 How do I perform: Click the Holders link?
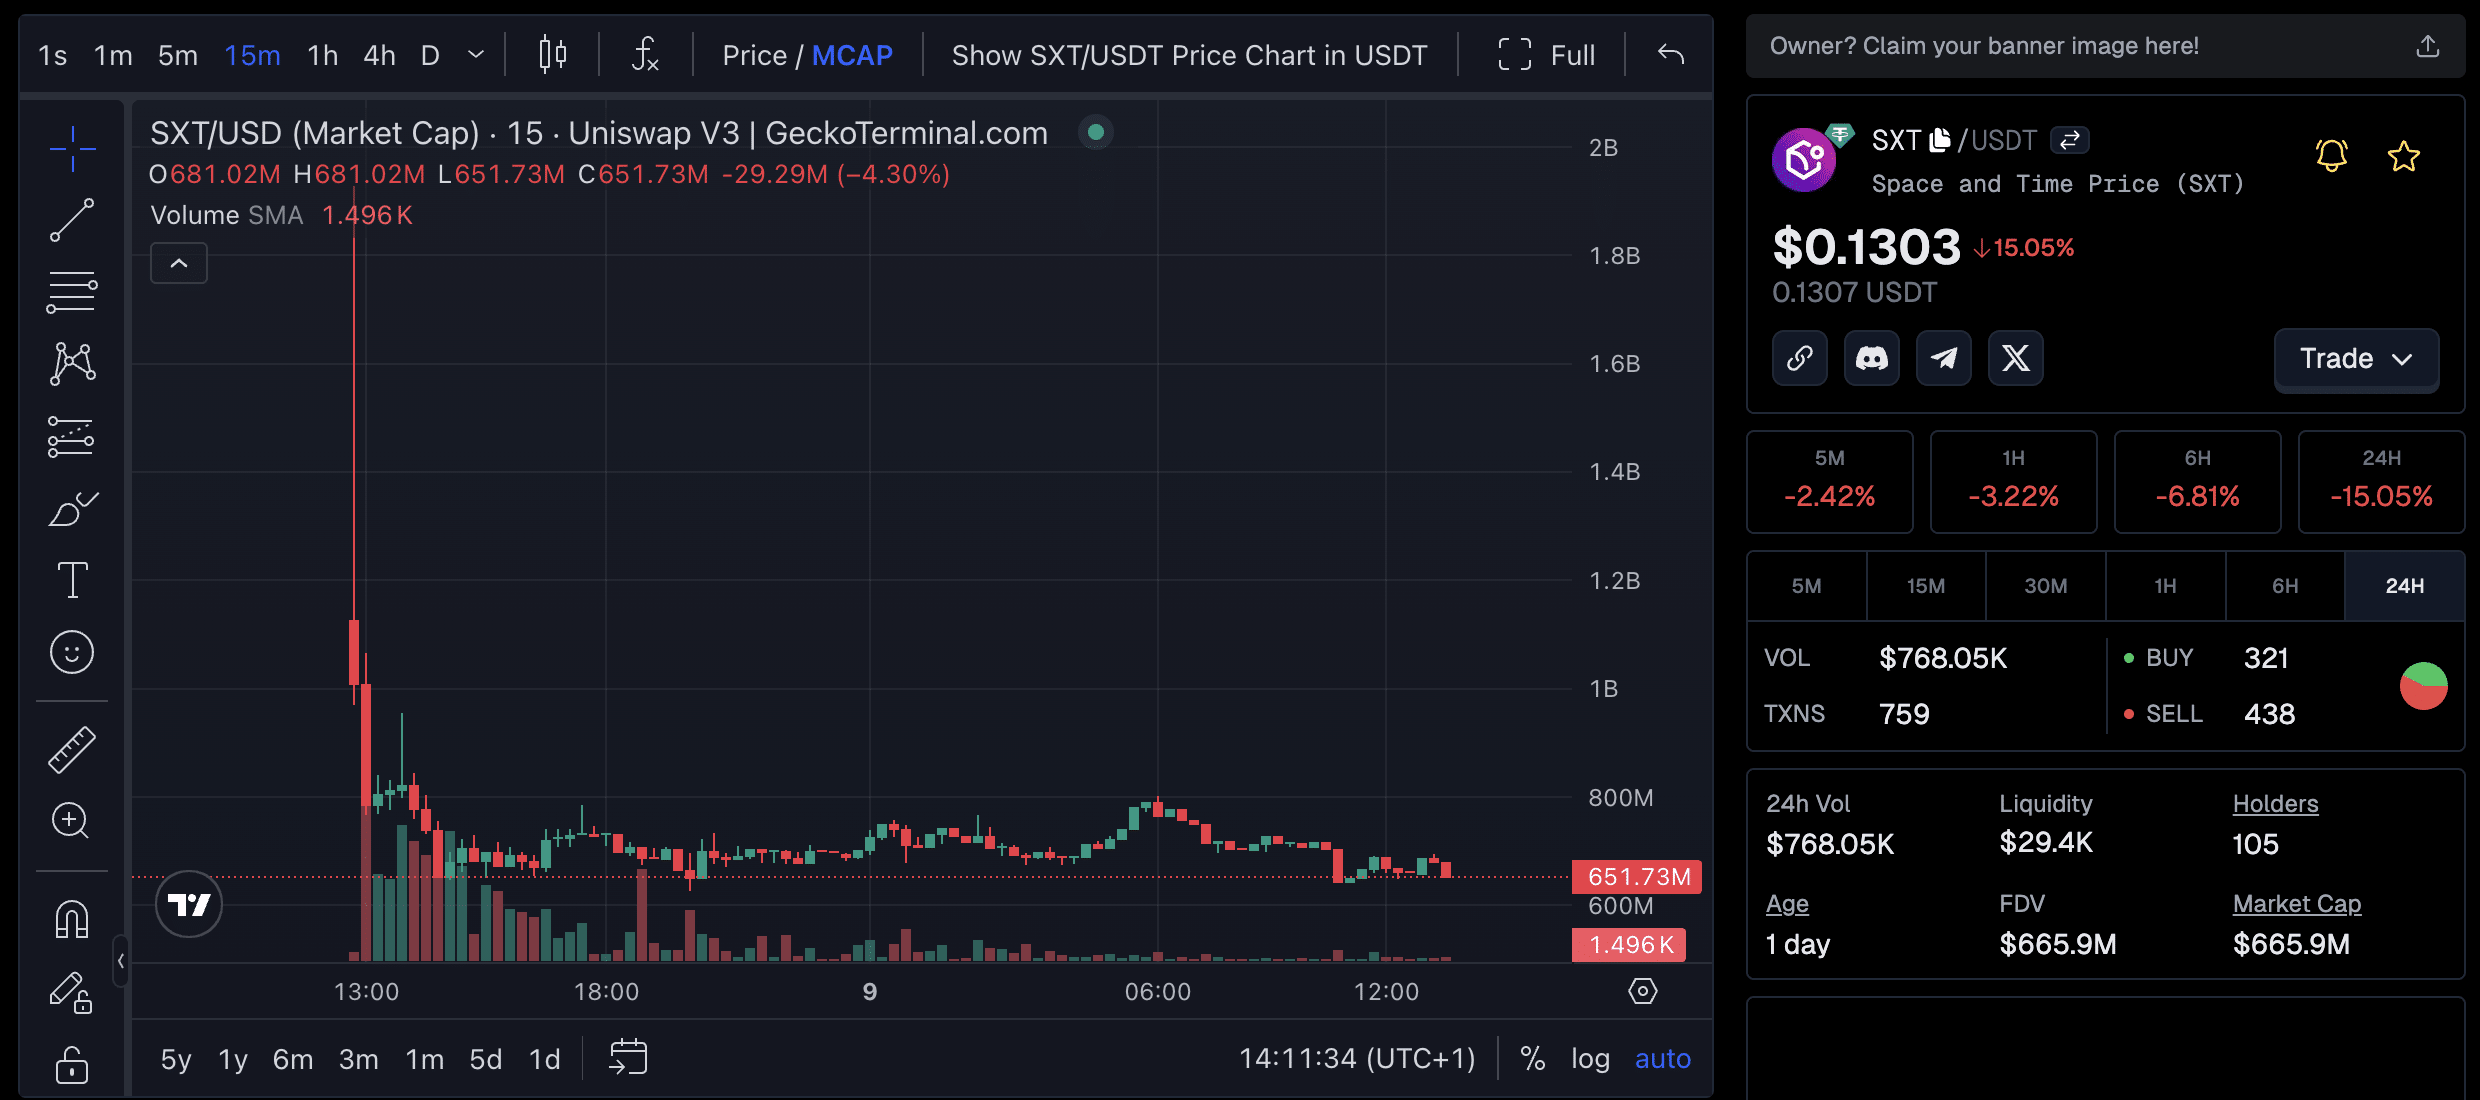pos(2275,804)
